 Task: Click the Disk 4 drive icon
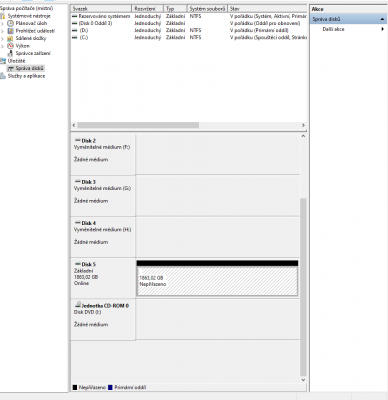pyautogui.click(x=78, y=223)
